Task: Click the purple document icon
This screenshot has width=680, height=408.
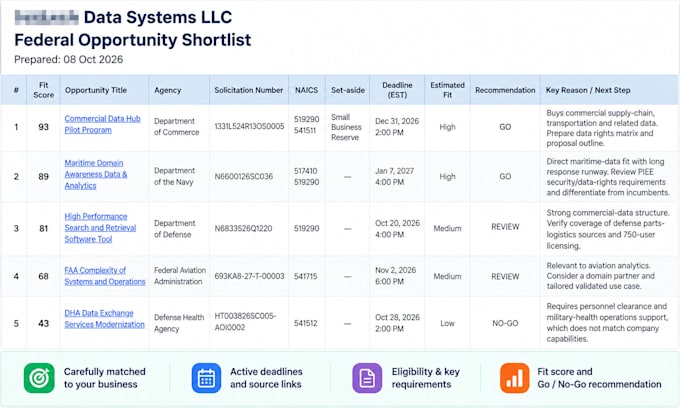Action: click(x=367, y=378)
